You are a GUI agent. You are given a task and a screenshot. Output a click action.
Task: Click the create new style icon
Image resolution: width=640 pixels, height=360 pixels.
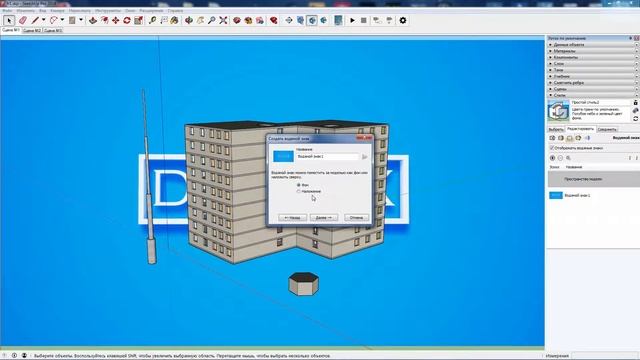(x=636, y=111)
